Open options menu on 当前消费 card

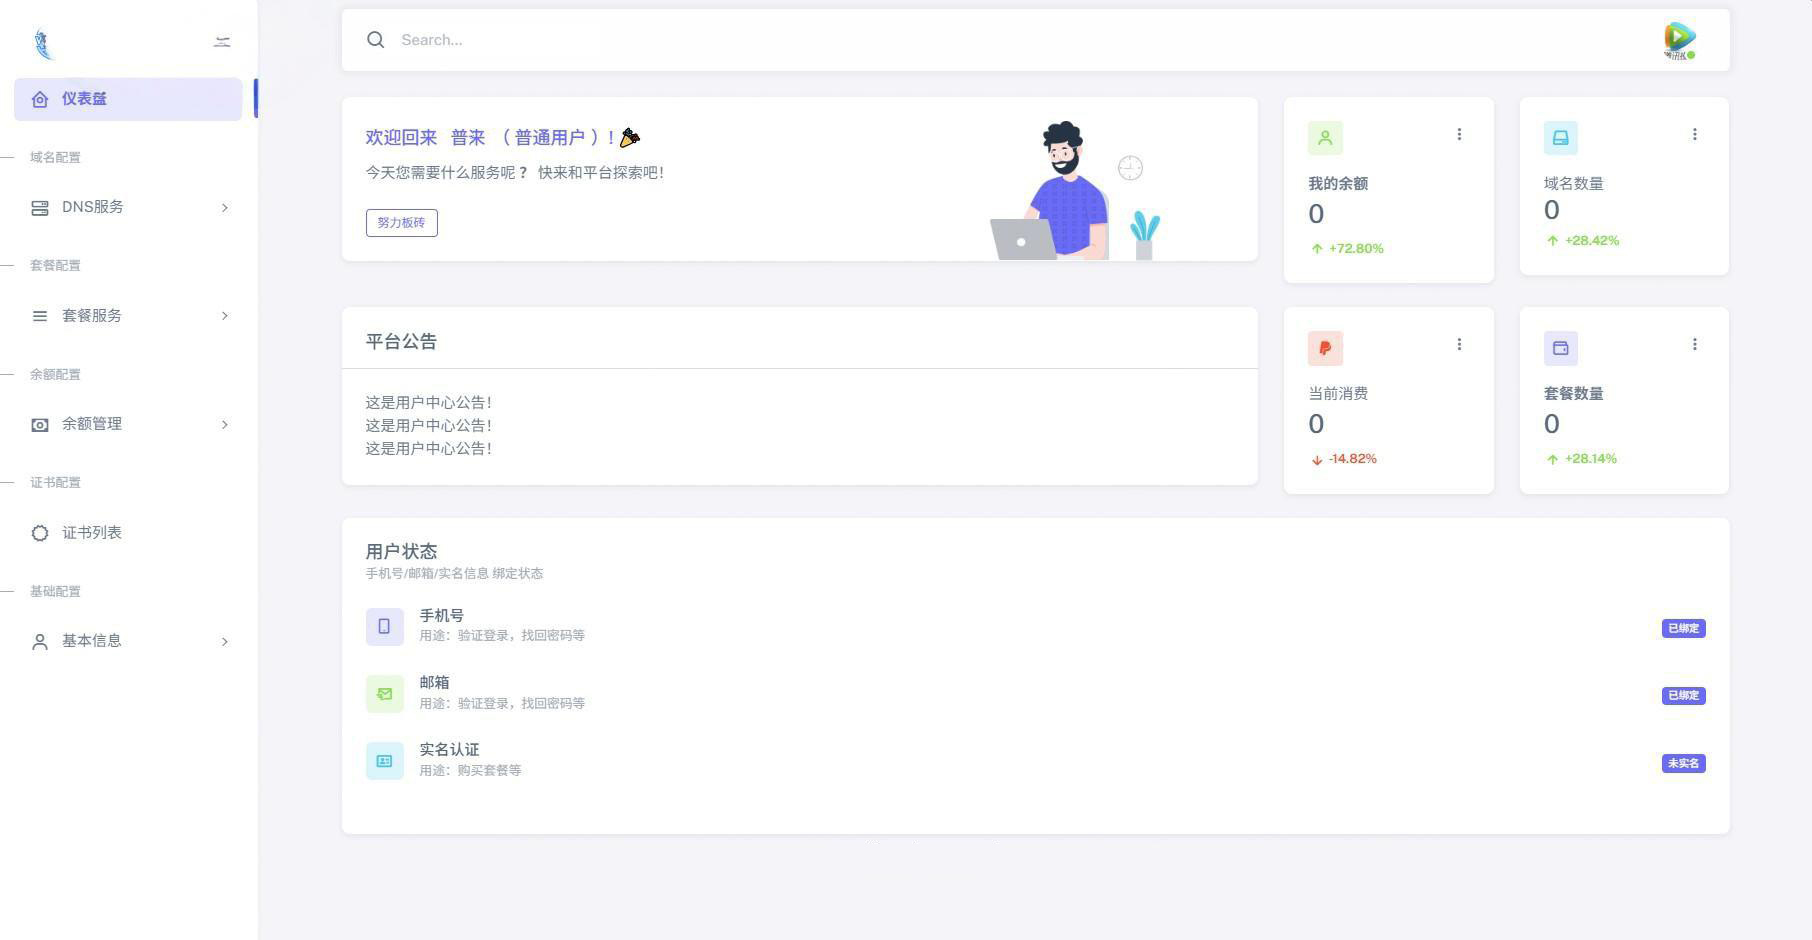pyautogui.click(x=1459, y=344)
